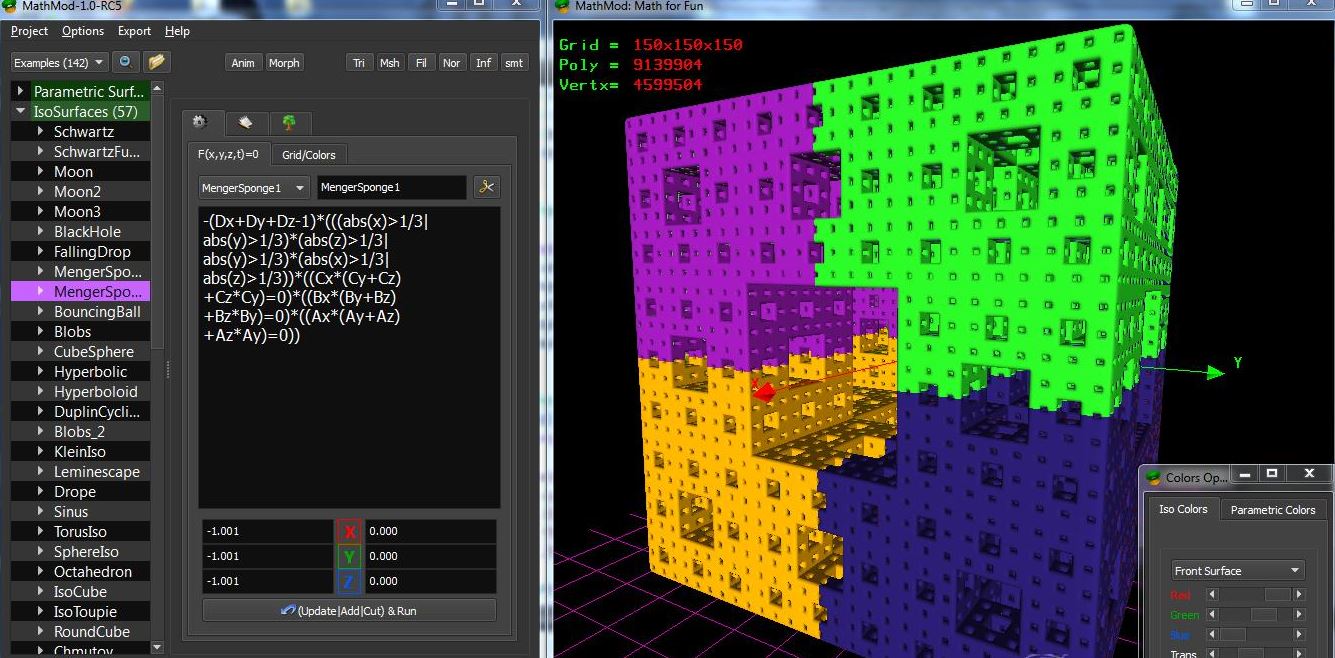This screenshot has width=1335, height=658.
Task: Switch to the Grid/Colors tab
Action: click(x=307, y=154)
